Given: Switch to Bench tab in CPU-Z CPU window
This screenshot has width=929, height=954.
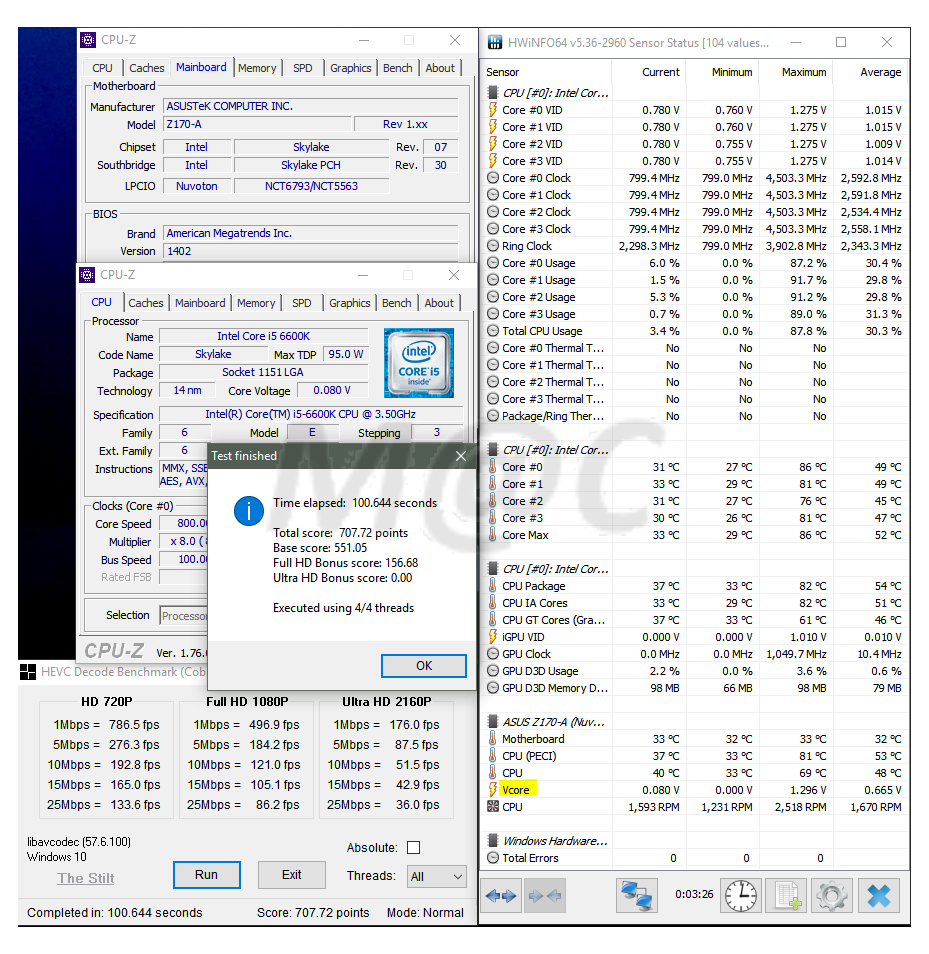Looking at the screenshot, I should pos(397,303).
